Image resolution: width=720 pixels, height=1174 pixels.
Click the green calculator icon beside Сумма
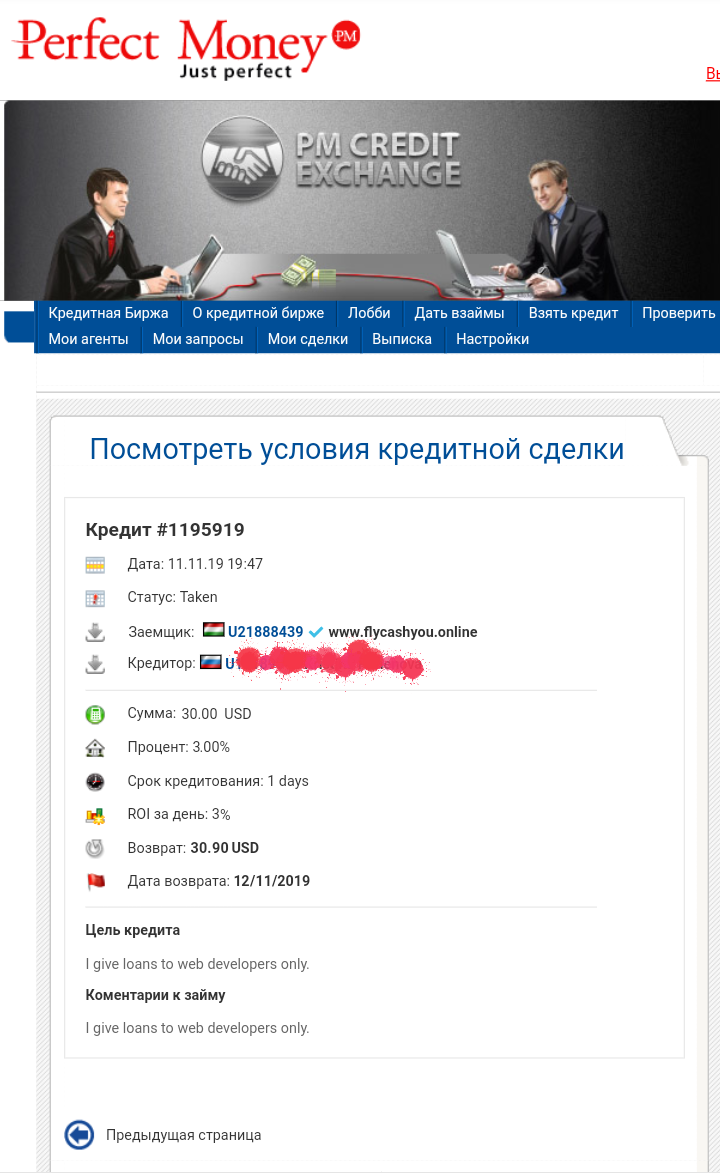[x=95, y=714]
